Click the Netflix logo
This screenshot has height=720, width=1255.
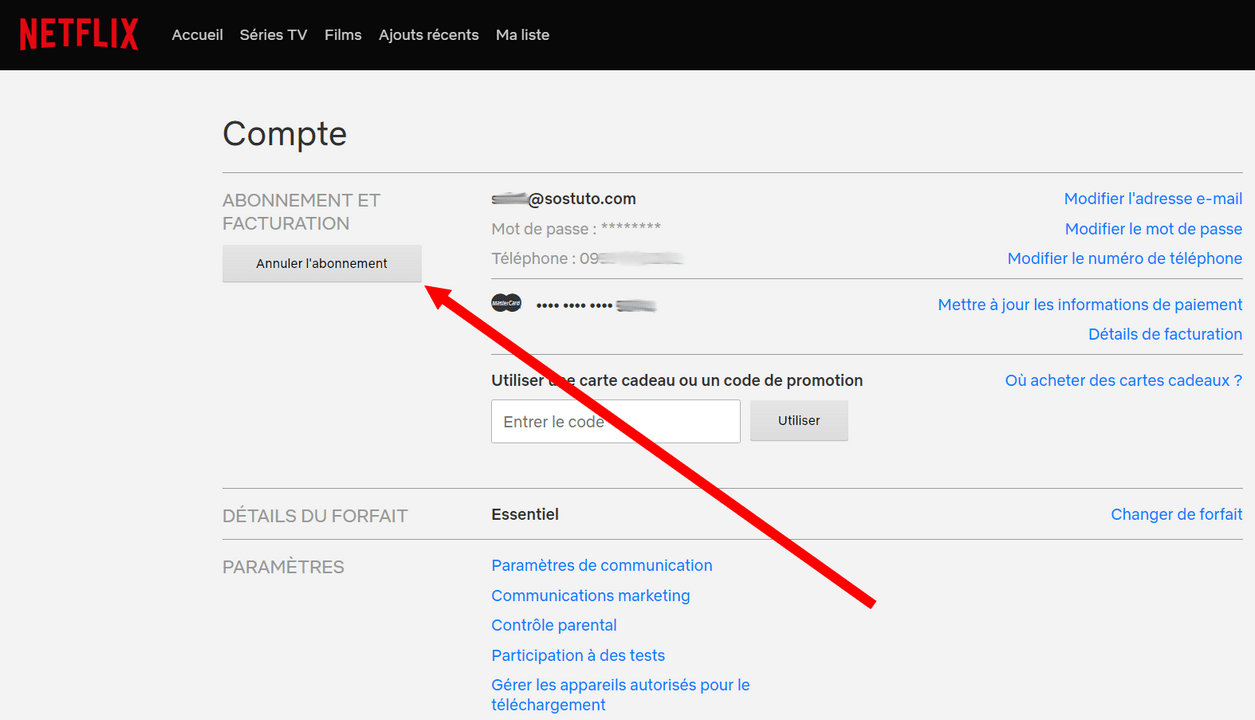(79, 35)
